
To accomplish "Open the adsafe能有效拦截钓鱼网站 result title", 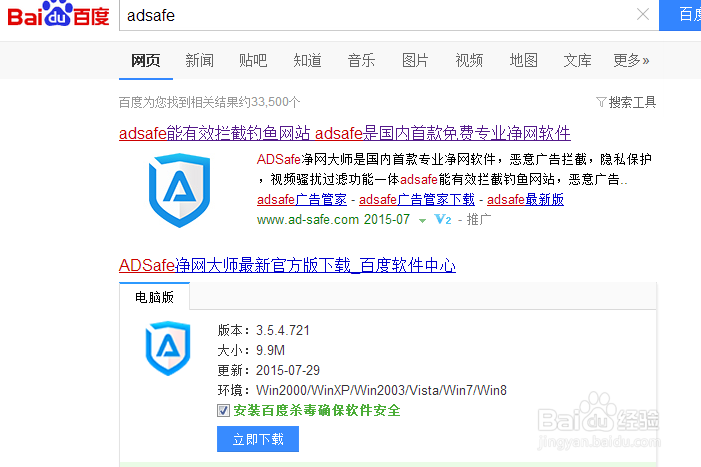I will pyautogui.click(x=345, y=133).
